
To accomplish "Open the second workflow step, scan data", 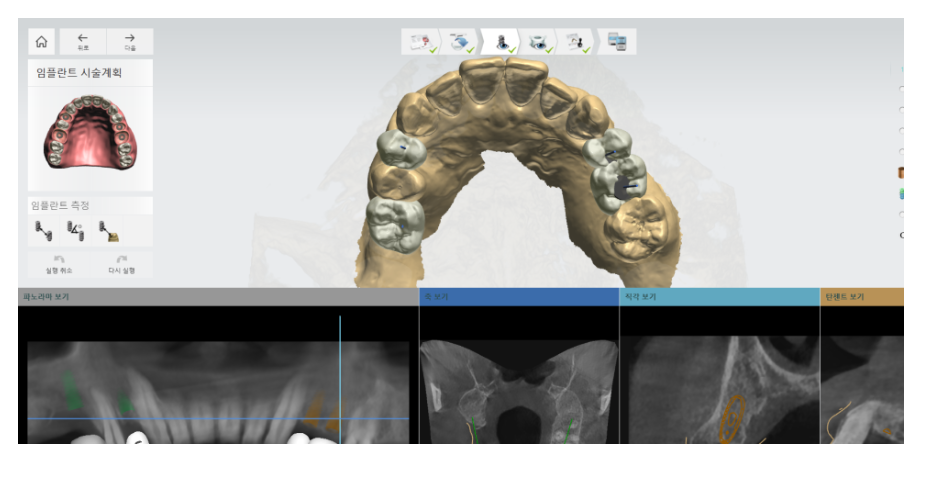I will [462, 42].
